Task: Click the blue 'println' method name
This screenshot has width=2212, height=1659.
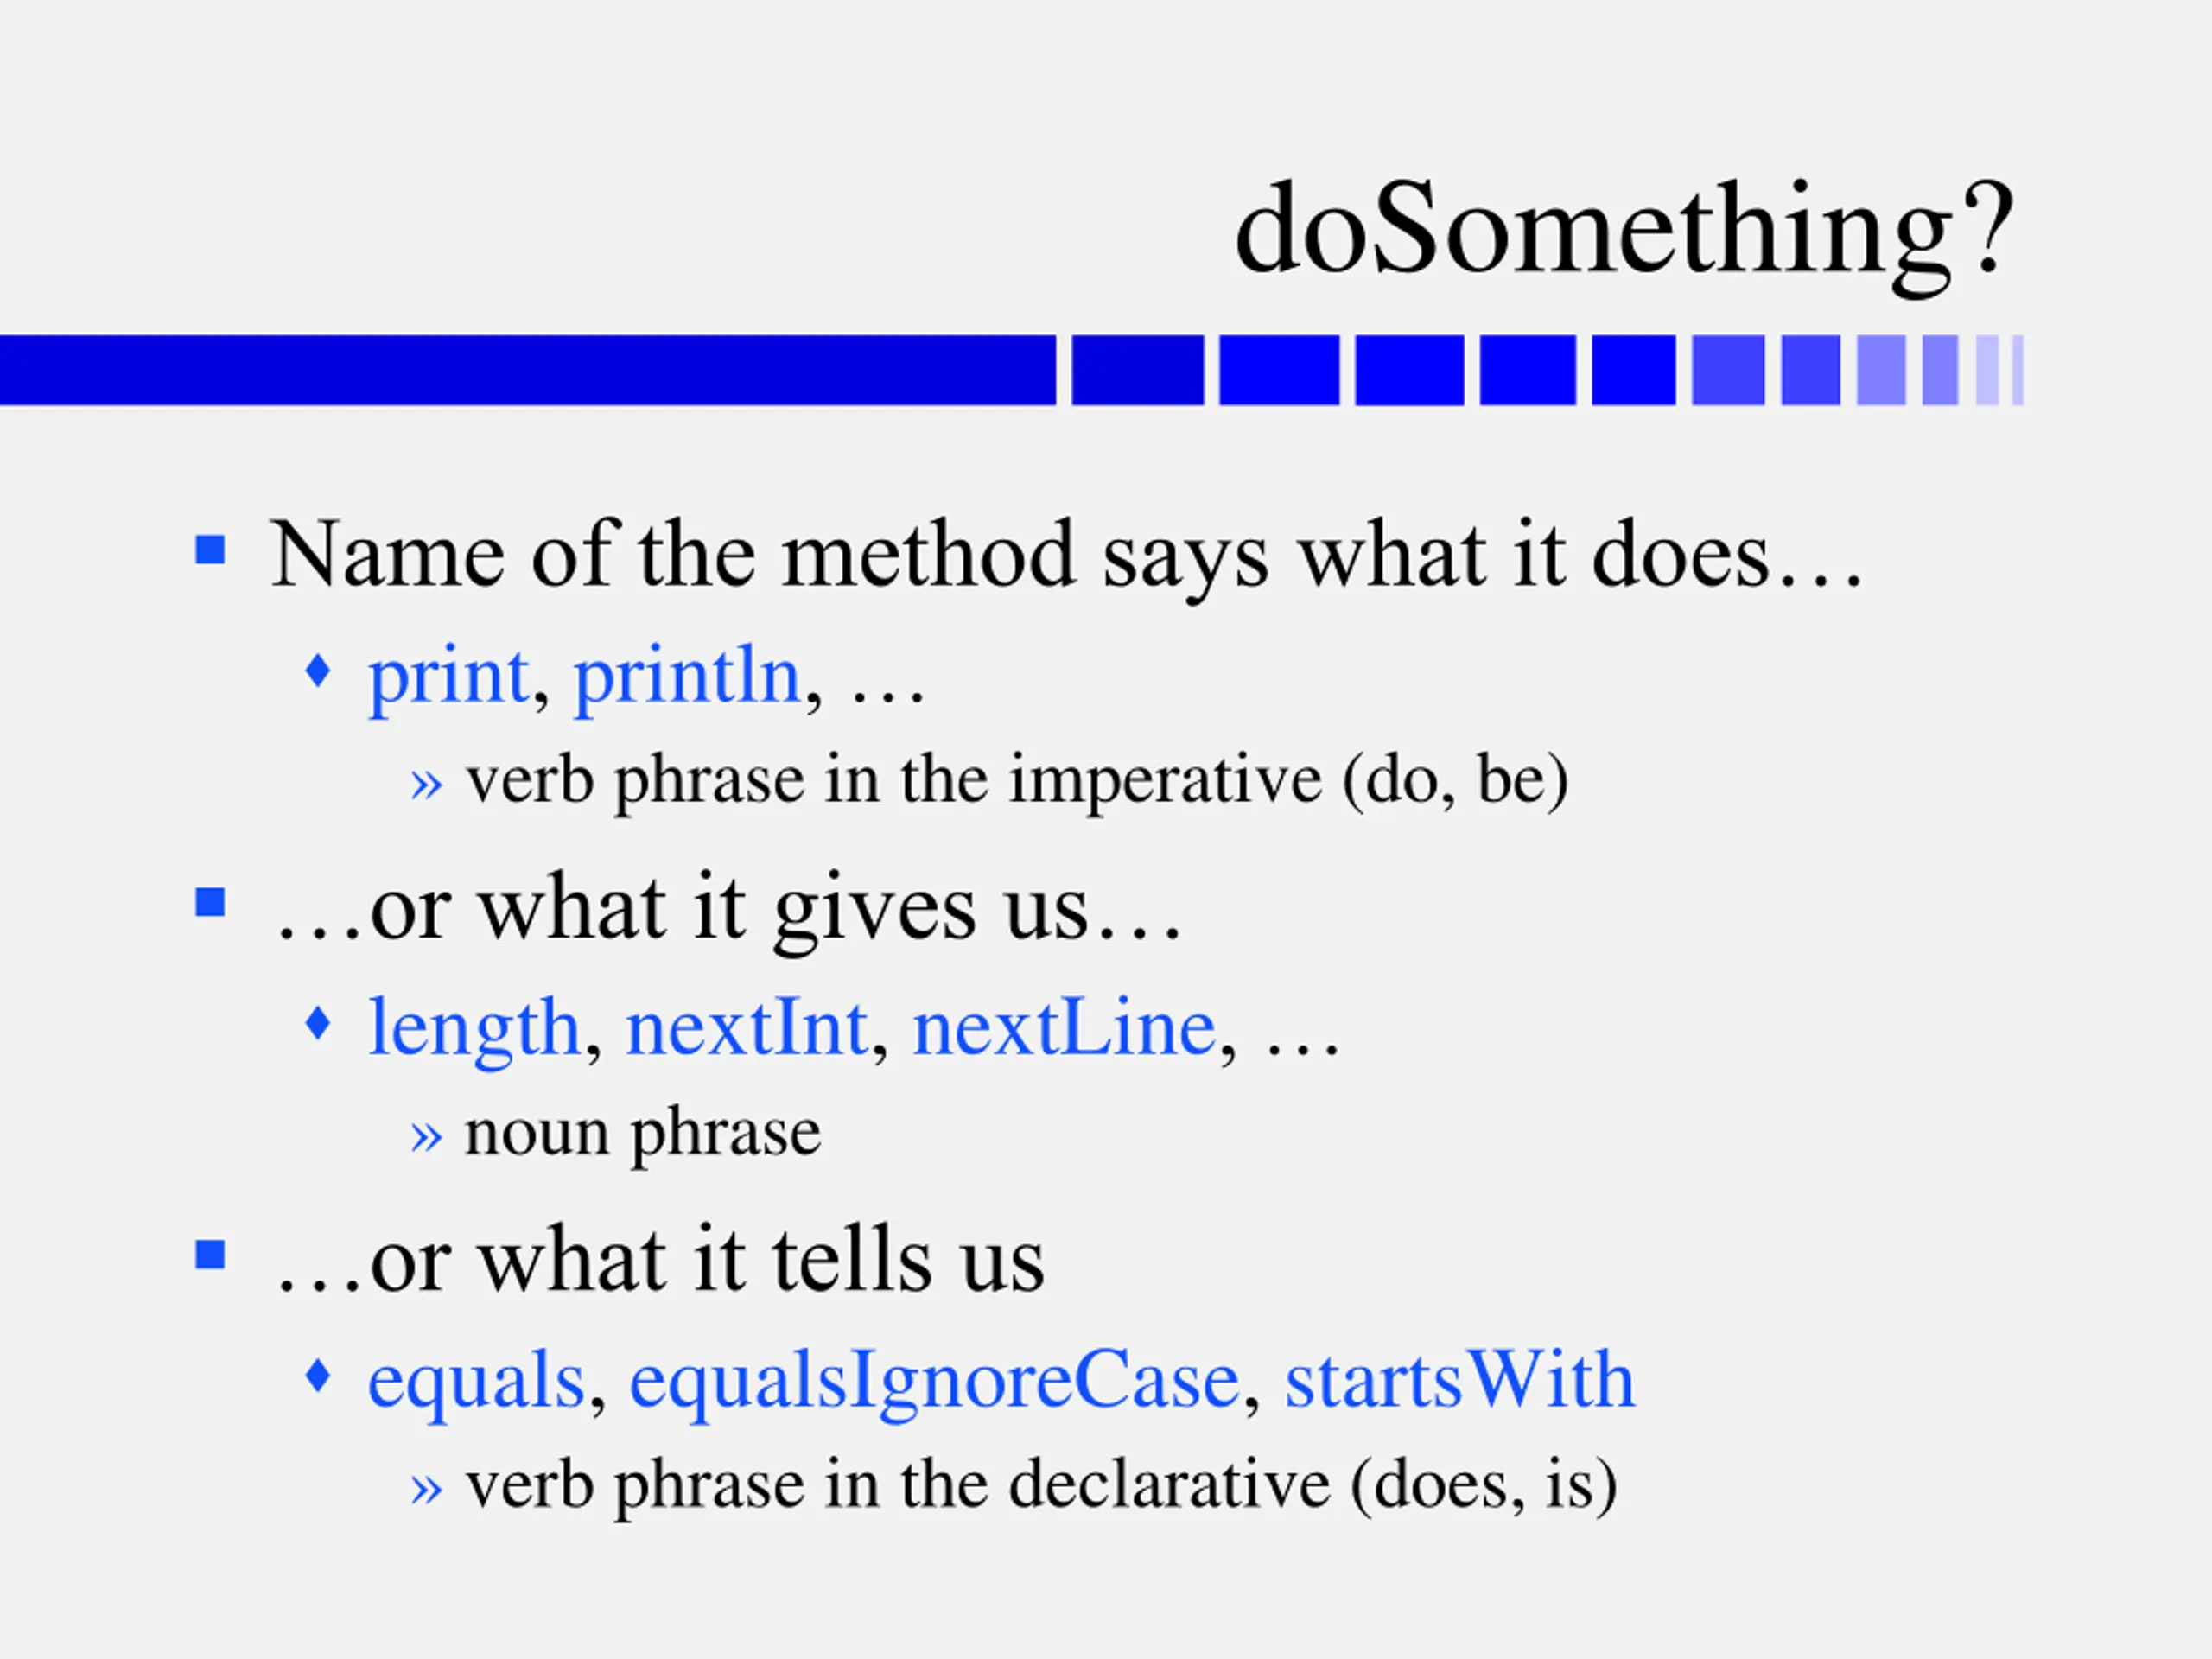Action: pos(687,678)
